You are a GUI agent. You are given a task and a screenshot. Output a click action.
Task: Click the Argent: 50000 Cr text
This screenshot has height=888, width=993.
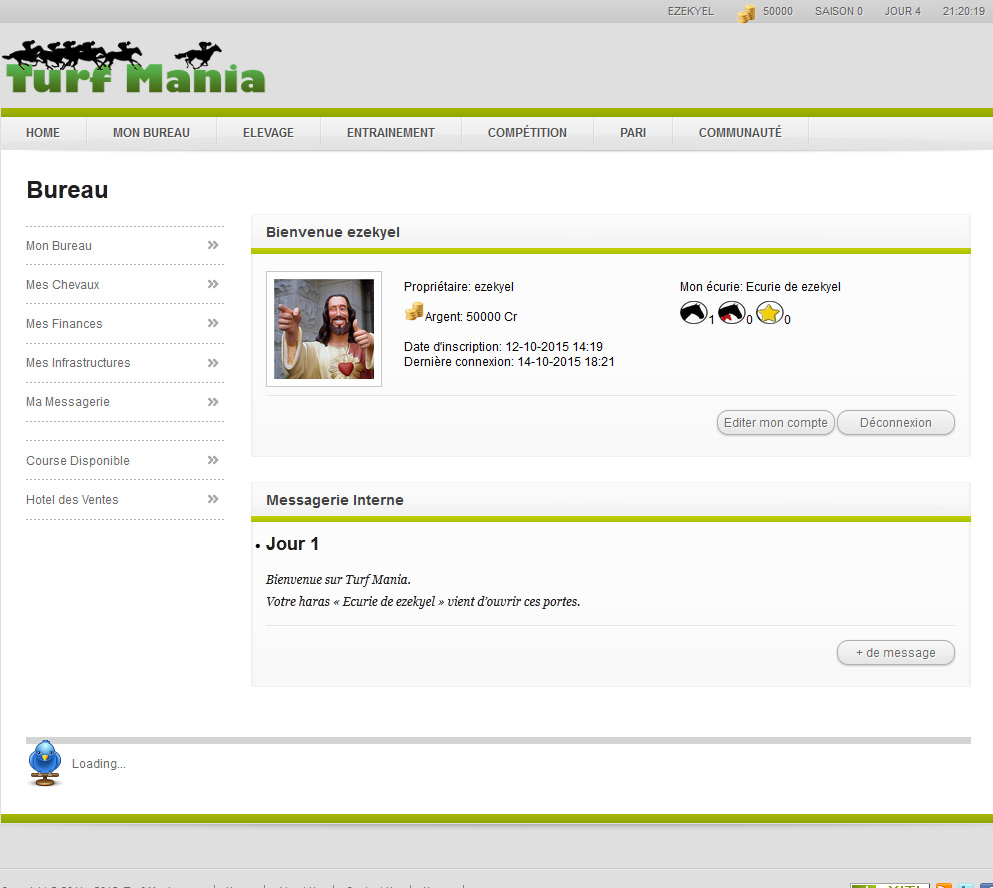[x=471, y=317]
